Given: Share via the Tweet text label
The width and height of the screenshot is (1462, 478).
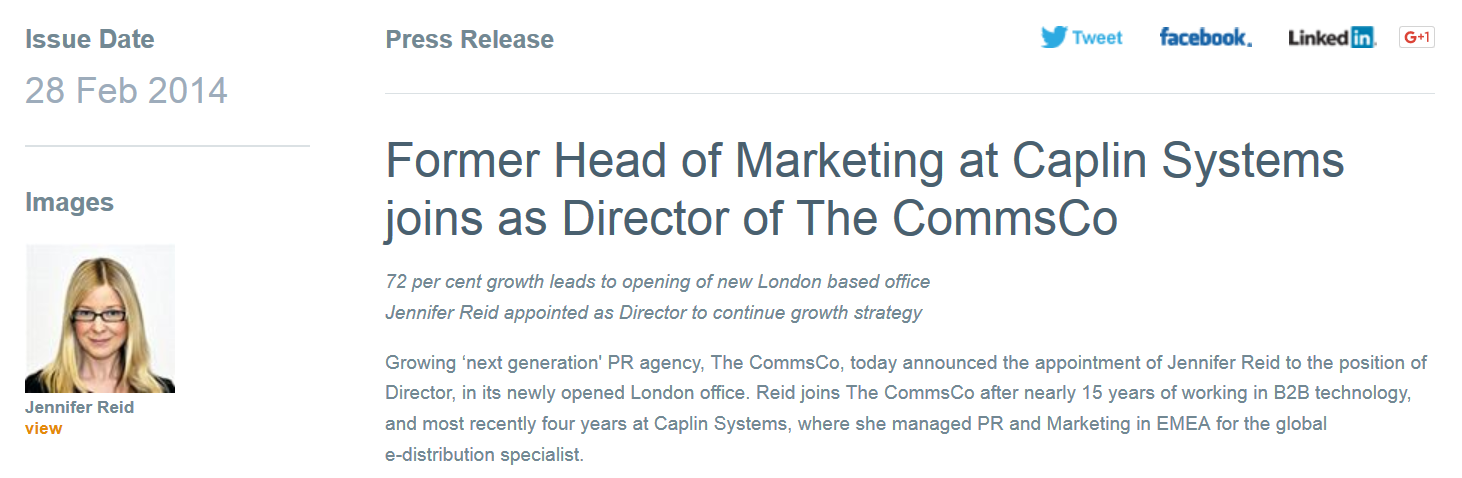Looking at the screenshot, I should 1097,38.
